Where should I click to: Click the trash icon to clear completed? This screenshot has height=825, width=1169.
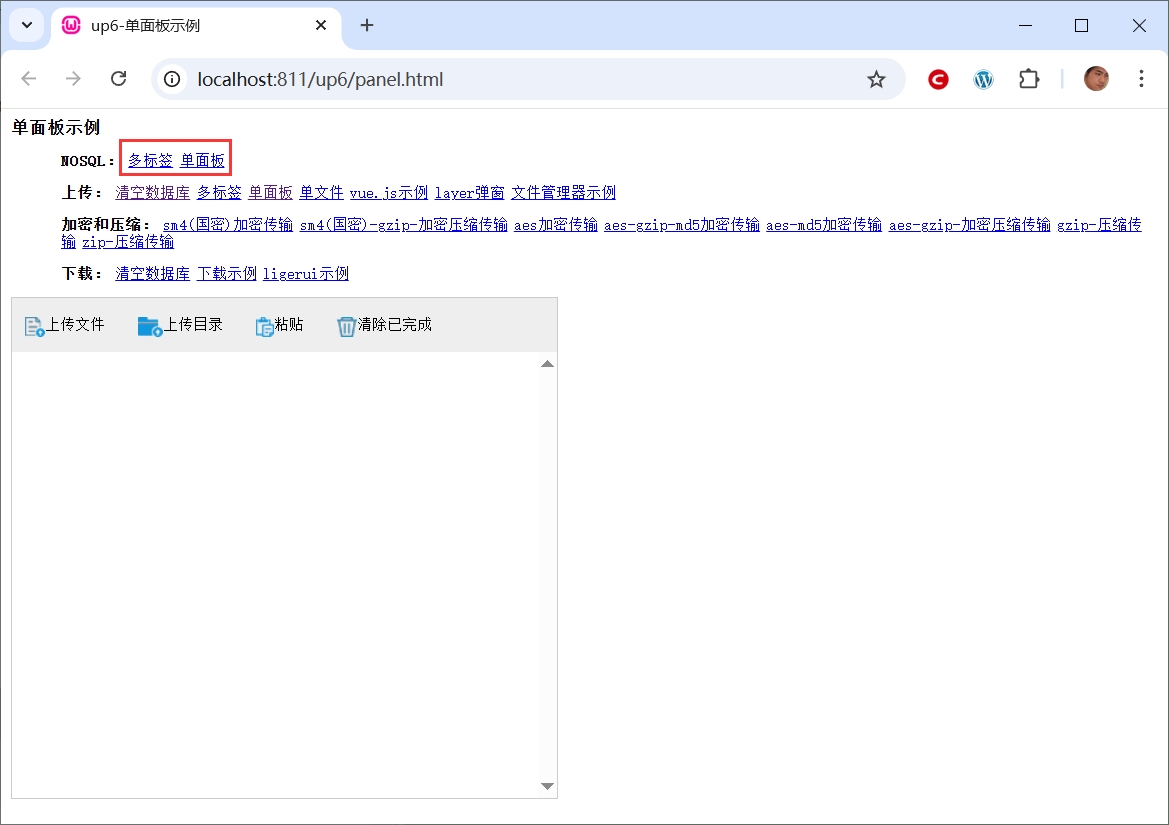(x=346, y=326)
